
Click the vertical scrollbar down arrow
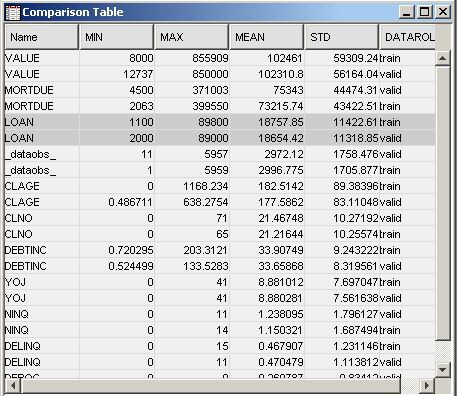(x=443, y=369)
